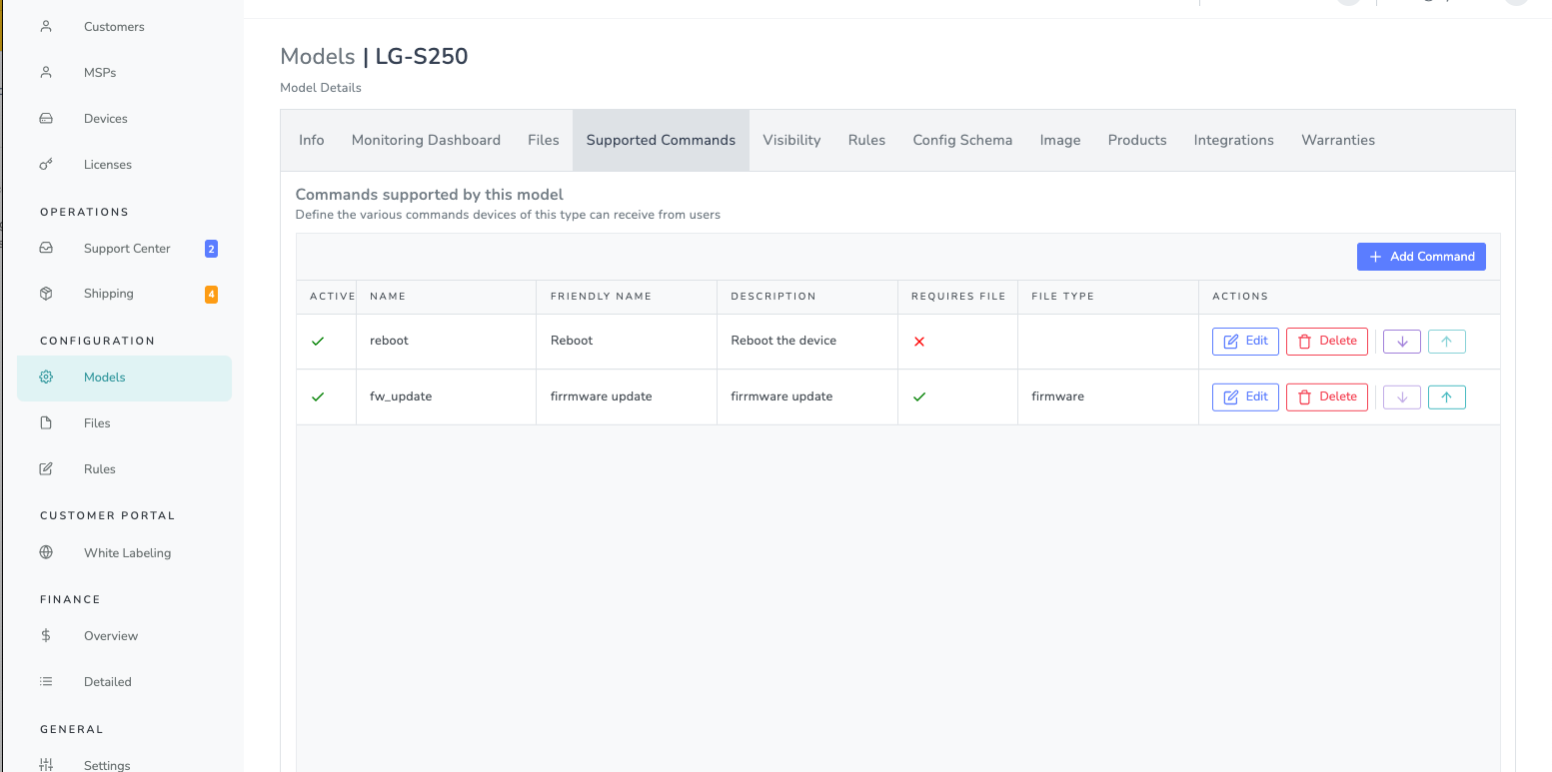The height and width of the screenshot is (772, 1552).
Task: Select Models gear icon in sidebar
Action: pyautogui.click(x=46, y=378)
